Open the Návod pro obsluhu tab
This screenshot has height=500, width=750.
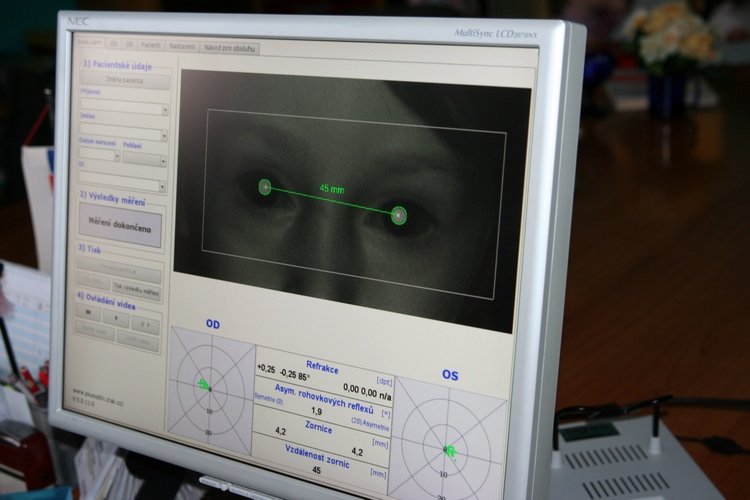point(230,47)
